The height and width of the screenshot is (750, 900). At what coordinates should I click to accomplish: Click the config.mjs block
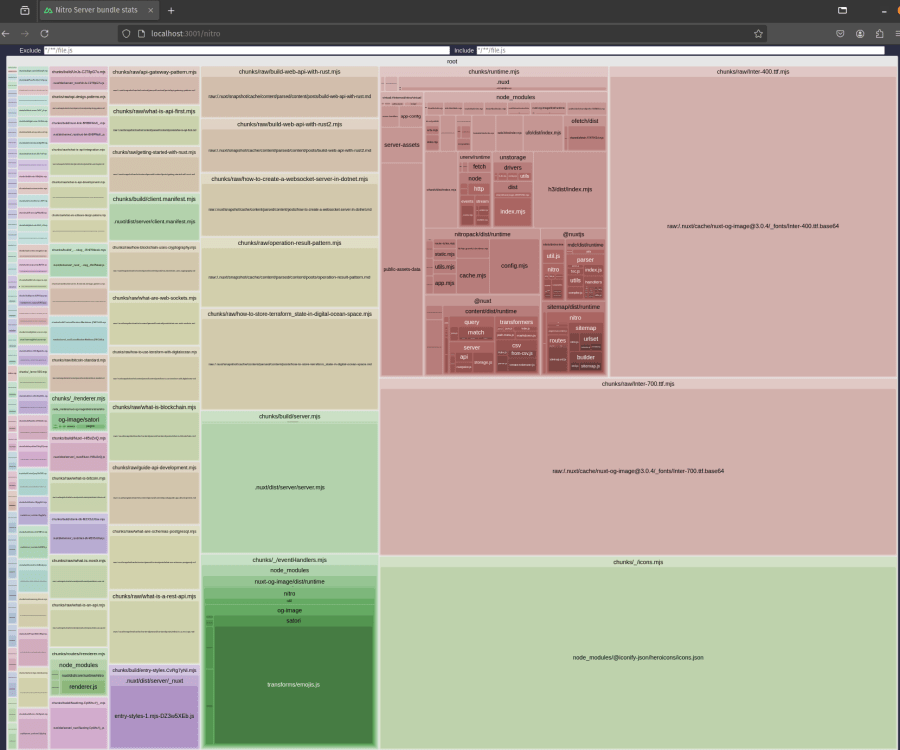(514, 266)
